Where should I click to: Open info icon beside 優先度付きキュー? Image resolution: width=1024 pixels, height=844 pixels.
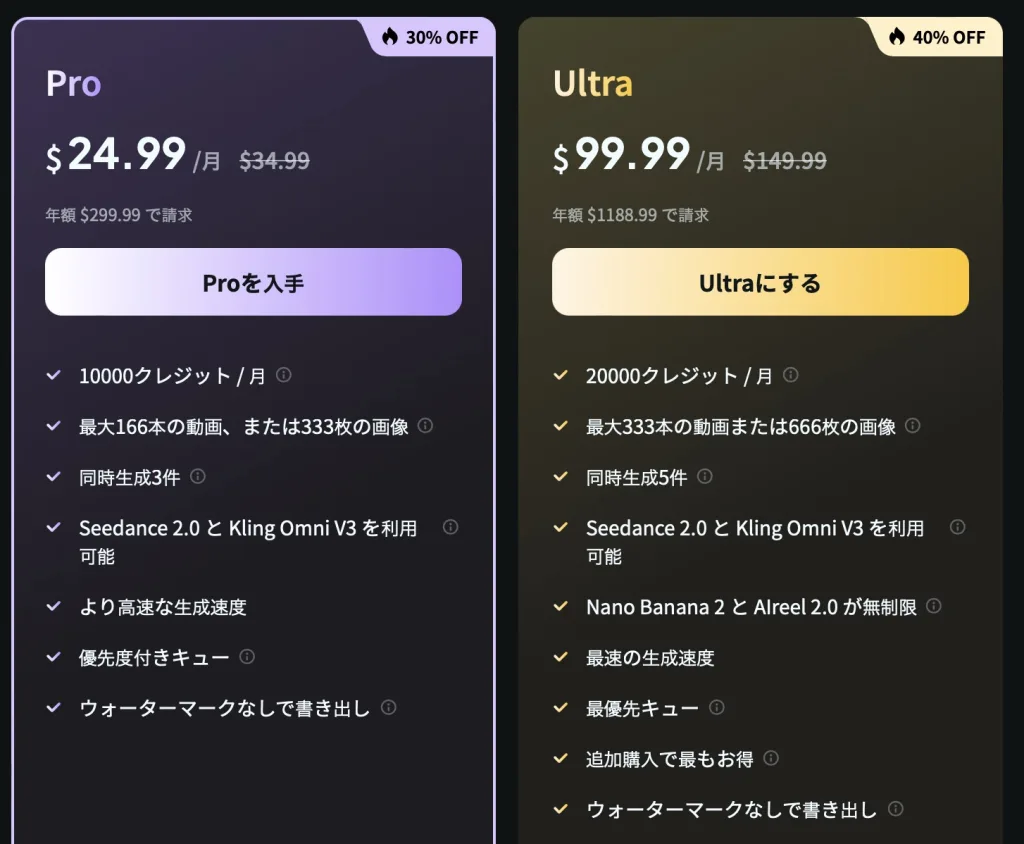pos(247,657)
